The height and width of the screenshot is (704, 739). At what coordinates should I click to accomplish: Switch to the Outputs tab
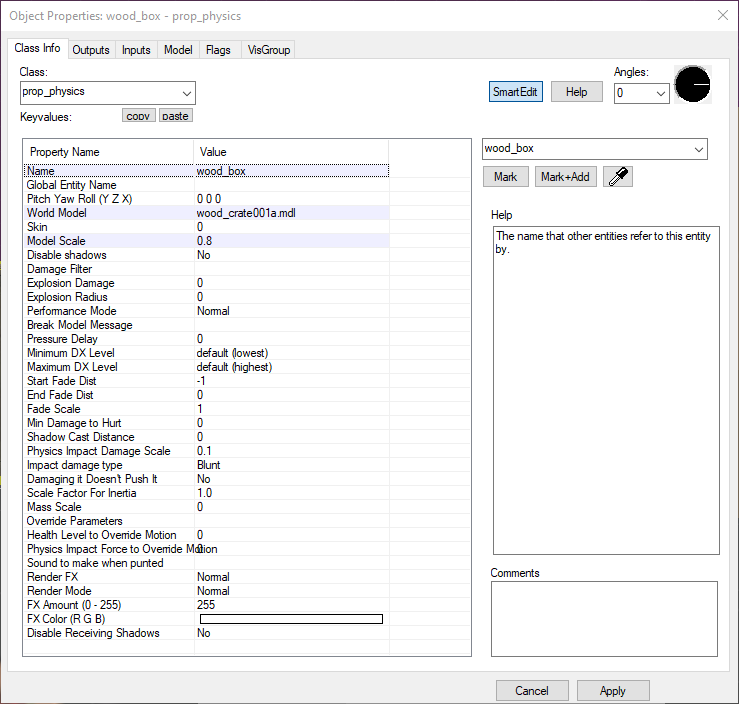pyautogui.click(x=91, y=50)
